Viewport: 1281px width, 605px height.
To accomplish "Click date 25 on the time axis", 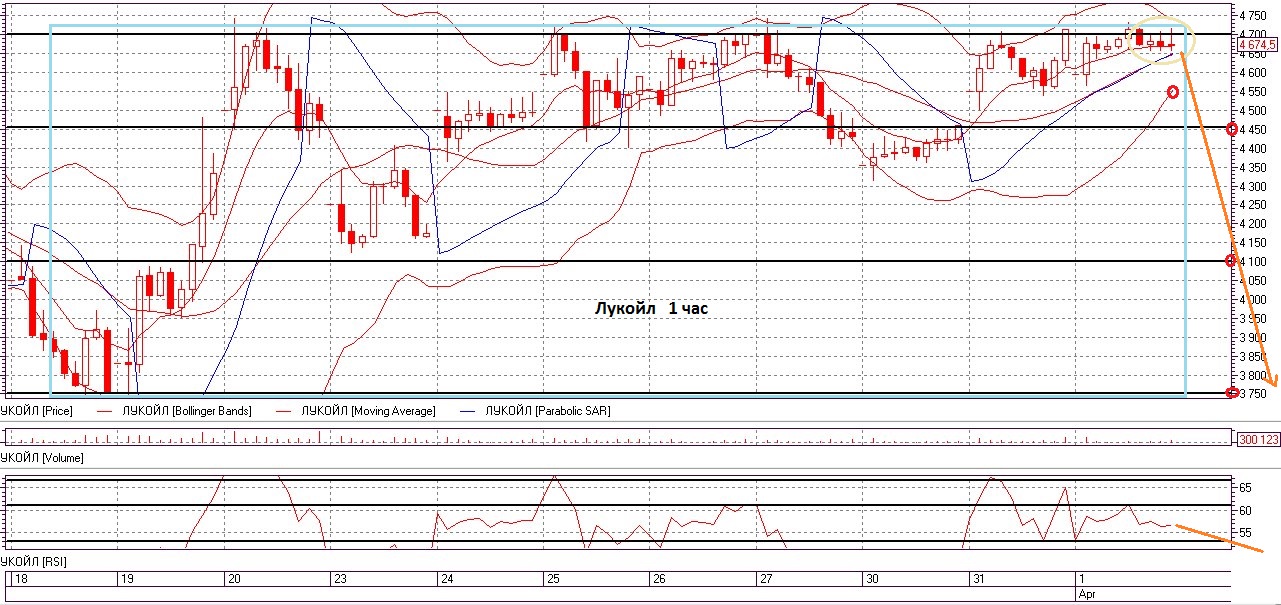I will tap(552, 579).
